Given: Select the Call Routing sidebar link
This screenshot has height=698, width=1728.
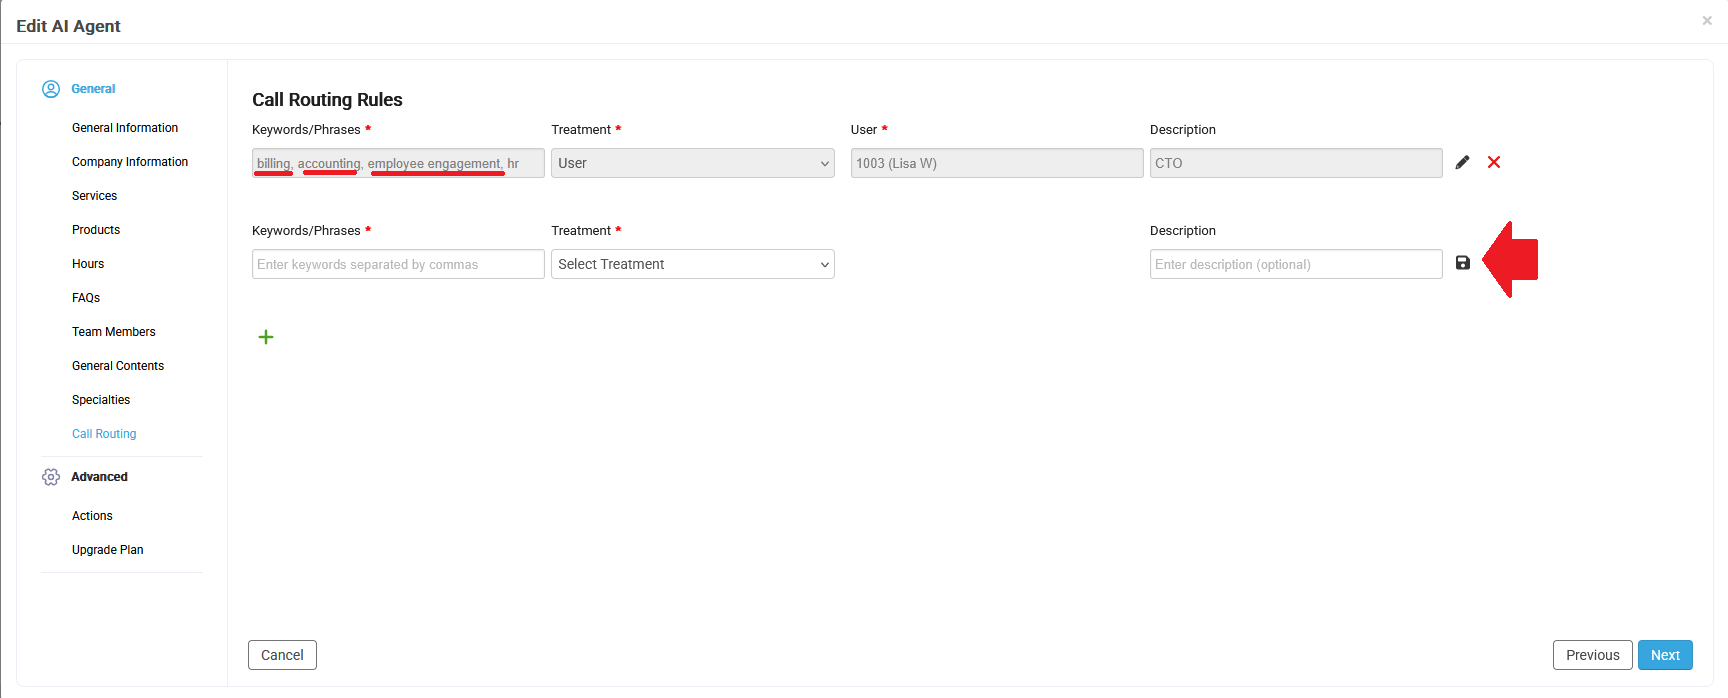Looking at the screenshot, I should (x=104, y=434).
